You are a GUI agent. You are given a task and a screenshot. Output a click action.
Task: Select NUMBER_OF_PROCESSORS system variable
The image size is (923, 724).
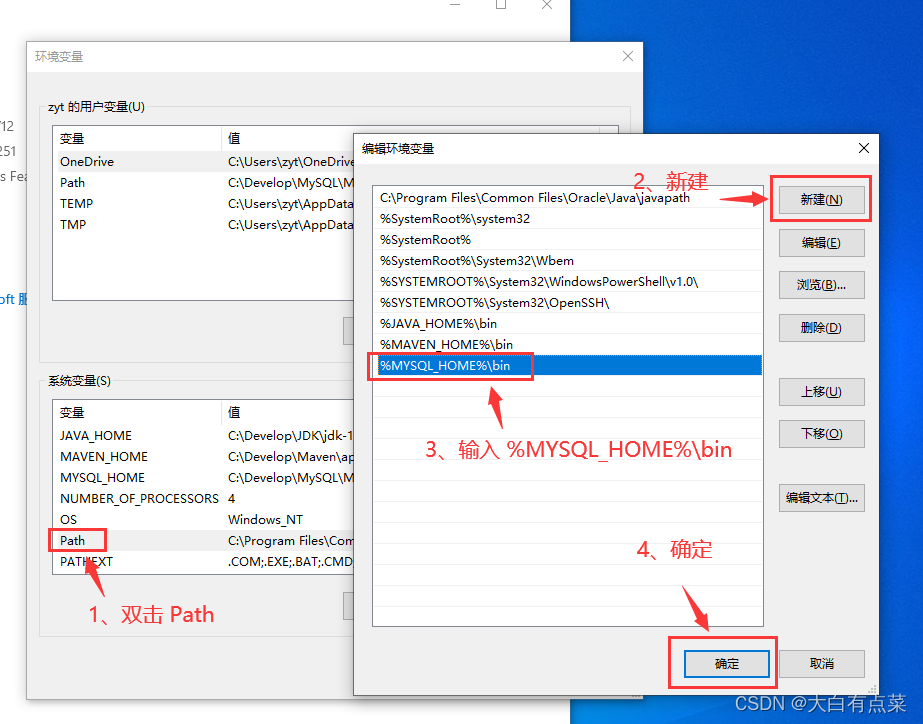[x=203, y=499]
